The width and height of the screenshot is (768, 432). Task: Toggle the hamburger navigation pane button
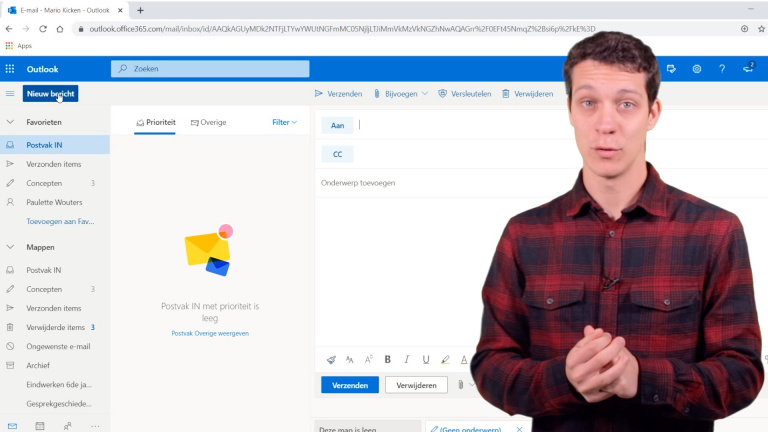10,94
